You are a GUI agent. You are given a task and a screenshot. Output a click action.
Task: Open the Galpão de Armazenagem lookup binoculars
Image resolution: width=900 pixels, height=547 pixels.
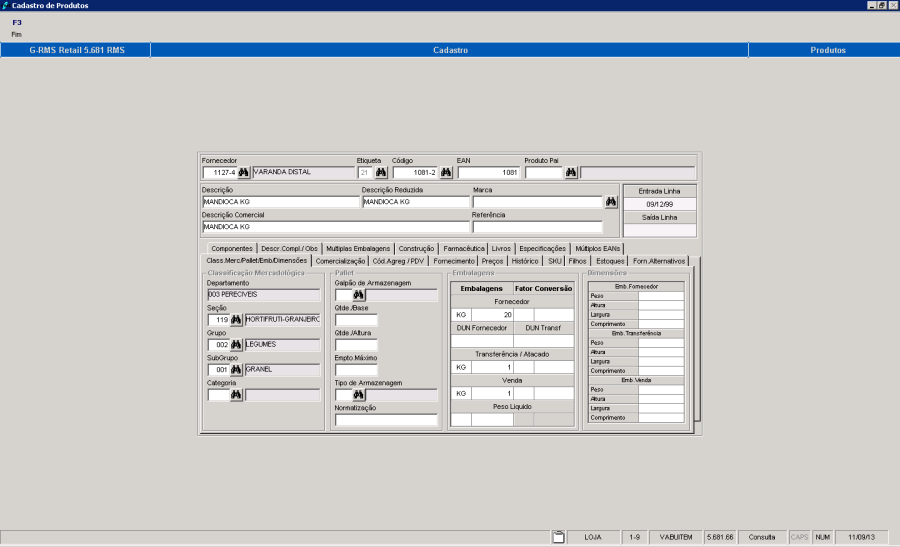point(358,295)
